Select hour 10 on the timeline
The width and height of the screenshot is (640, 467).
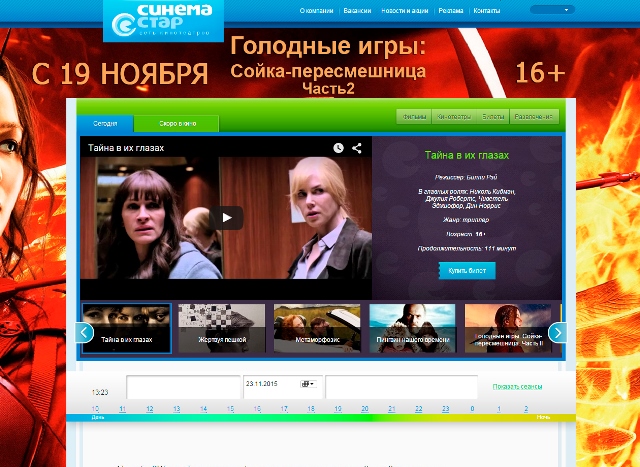(x=95, y=409)
